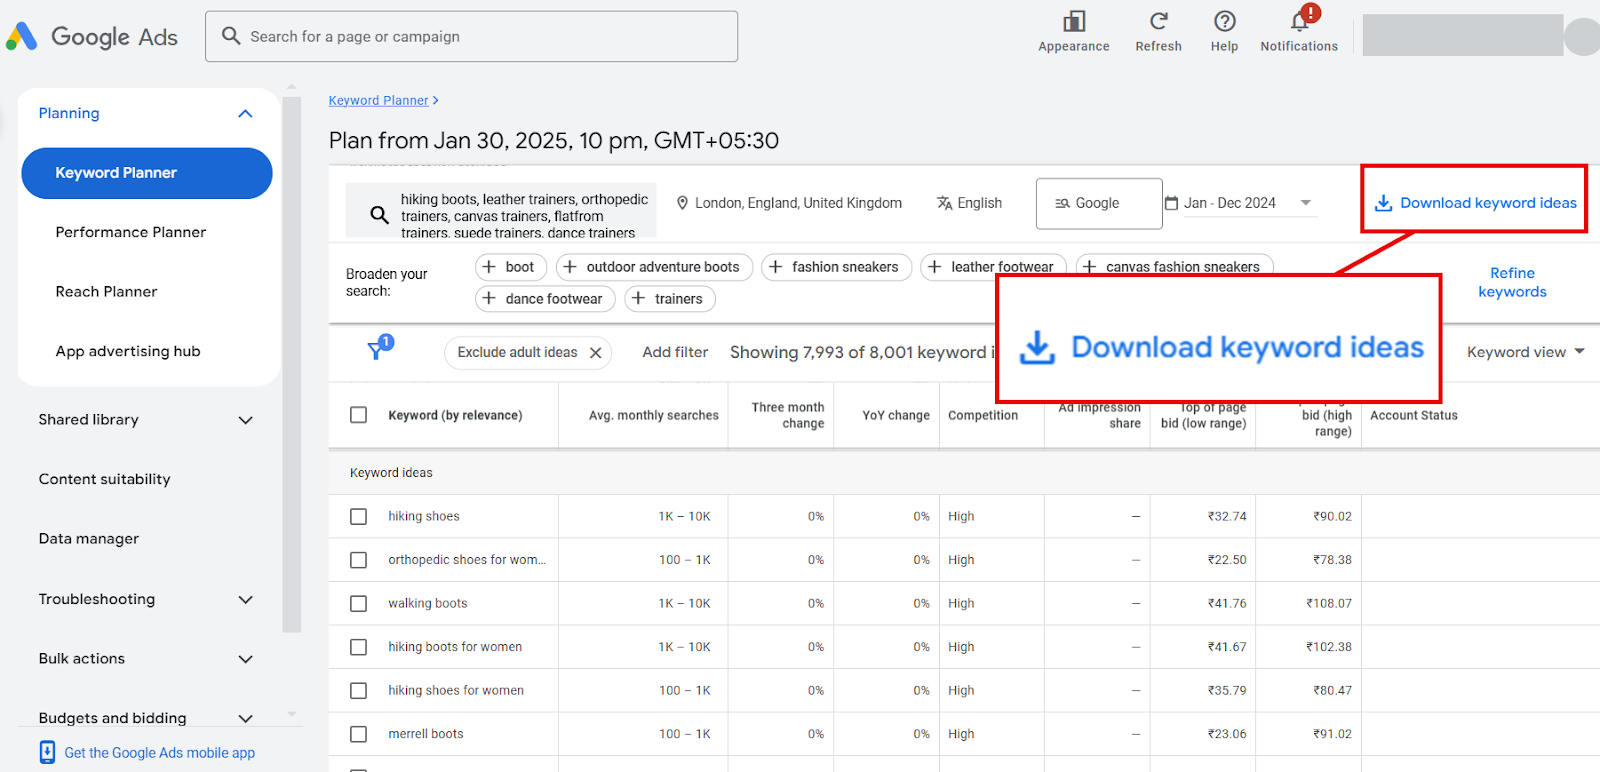Click the search magnifier icon in top bar
Image resolution: width=1600 pixels, height=772 pixels.
[x=231, y=36]
